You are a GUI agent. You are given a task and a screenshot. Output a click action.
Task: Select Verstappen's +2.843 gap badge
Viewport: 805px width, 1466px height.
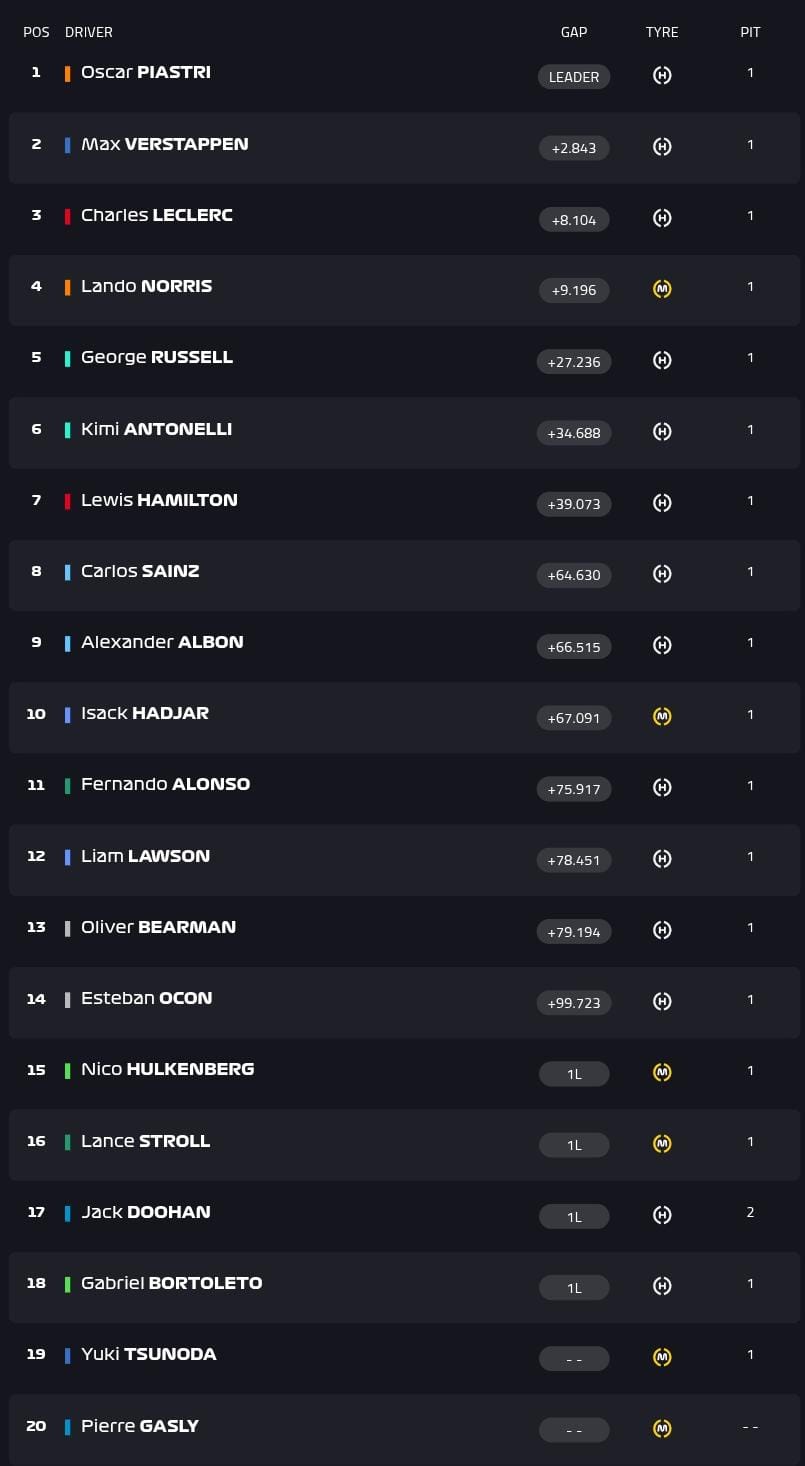574,148
